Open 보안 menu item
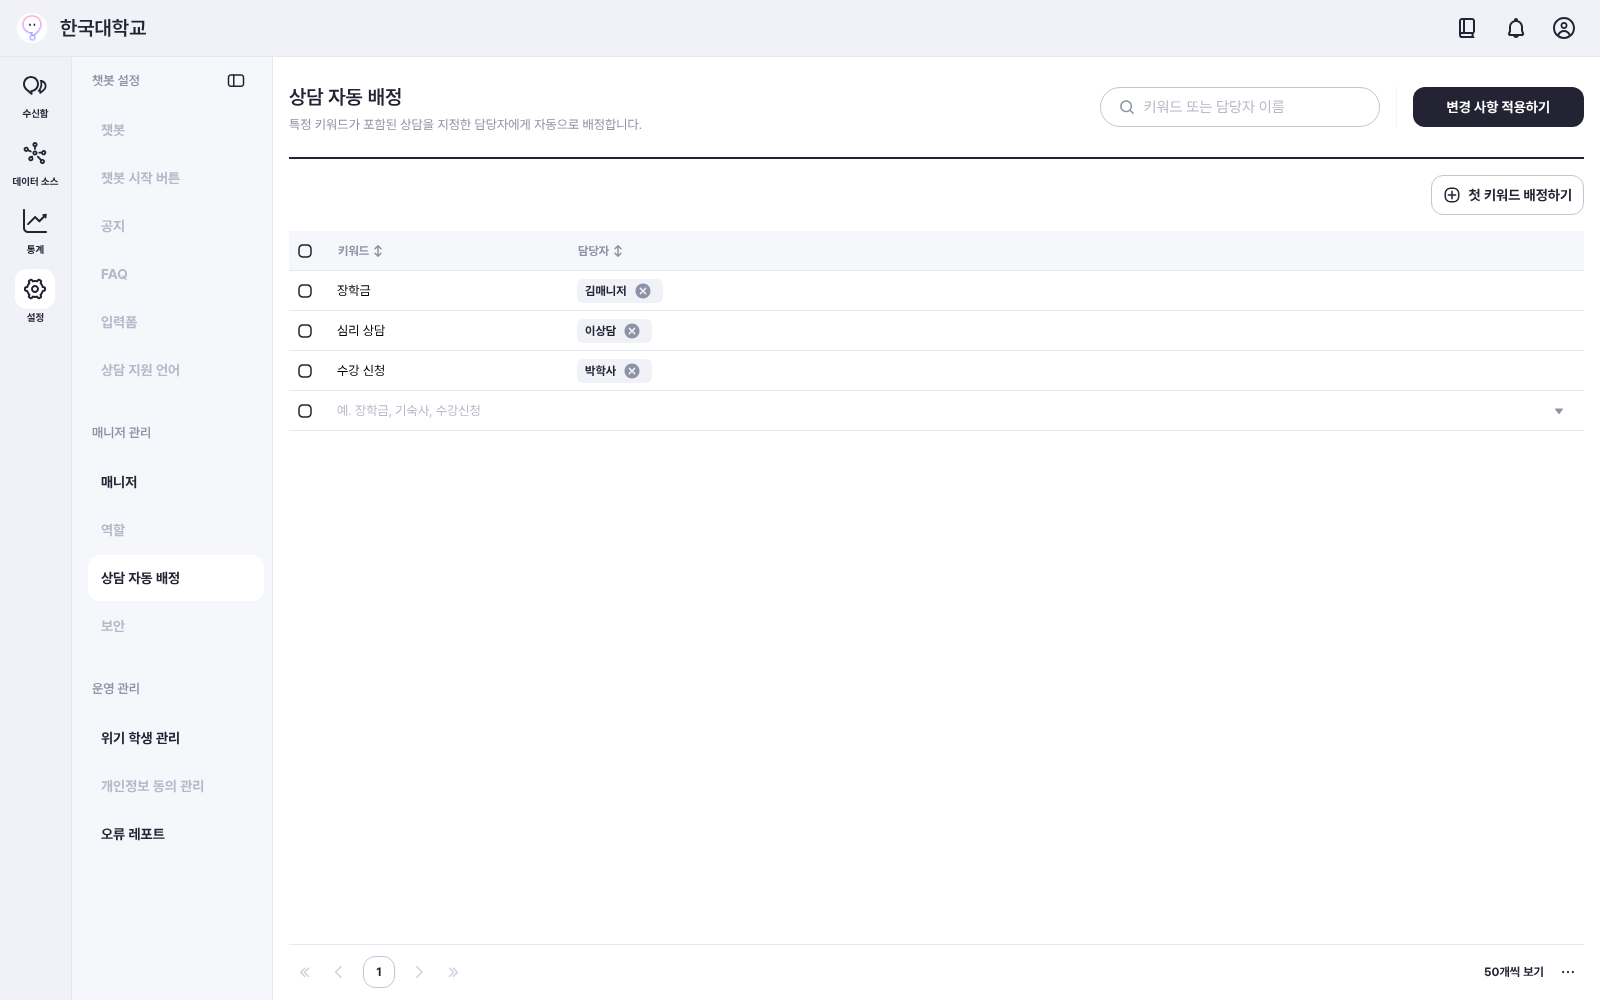The width and height of the screenshot is (1600, 1000). pos(176,626)
